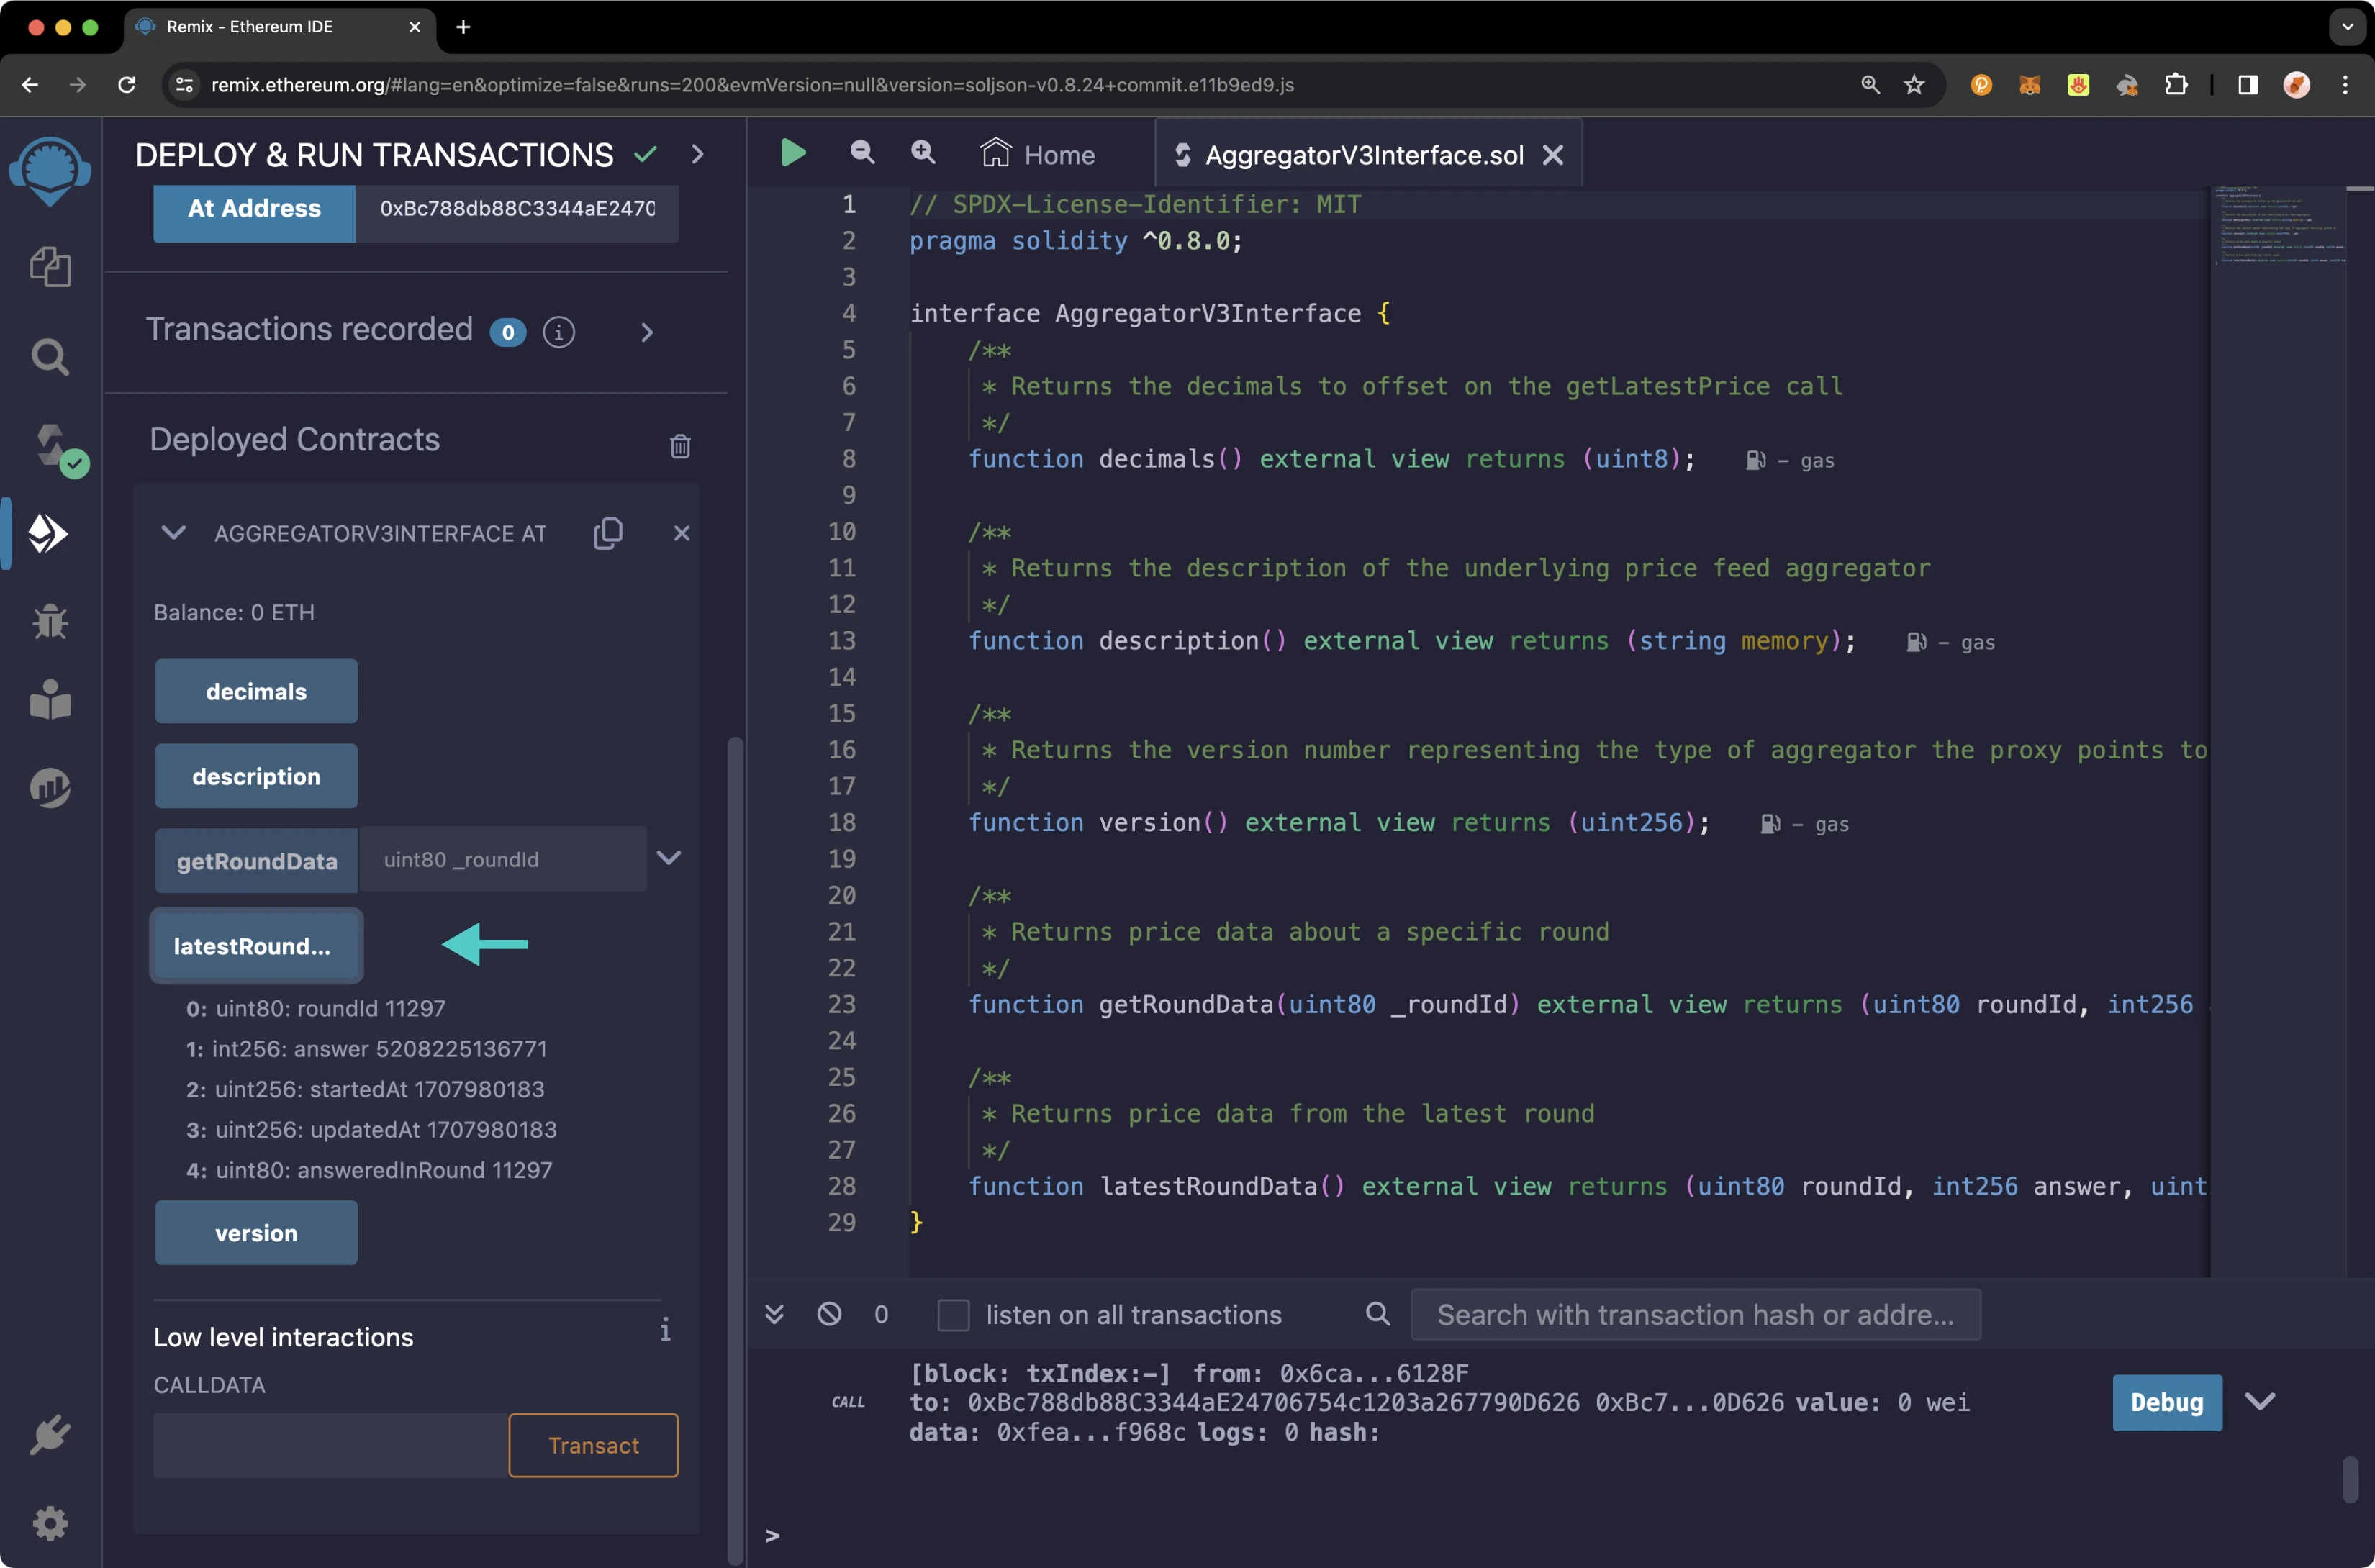Open the Deploy & Run sidebar icon
This screenshot has height=1568, width=2375.
(x=48, y=534)
